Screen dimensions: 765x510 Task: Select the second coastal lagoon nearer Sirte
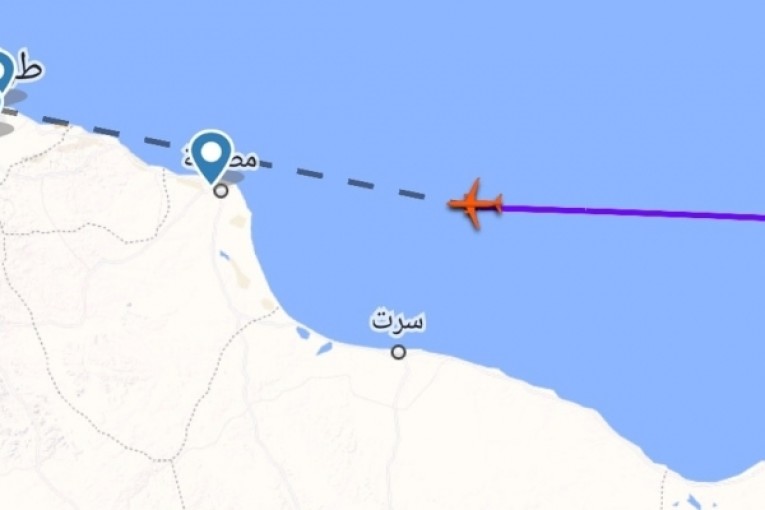pos(324,348)
